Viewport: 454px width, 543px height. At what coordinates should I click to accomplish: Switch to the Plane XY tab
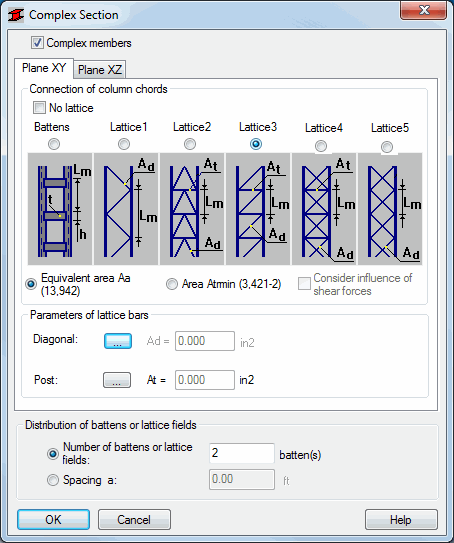[44, 68]
